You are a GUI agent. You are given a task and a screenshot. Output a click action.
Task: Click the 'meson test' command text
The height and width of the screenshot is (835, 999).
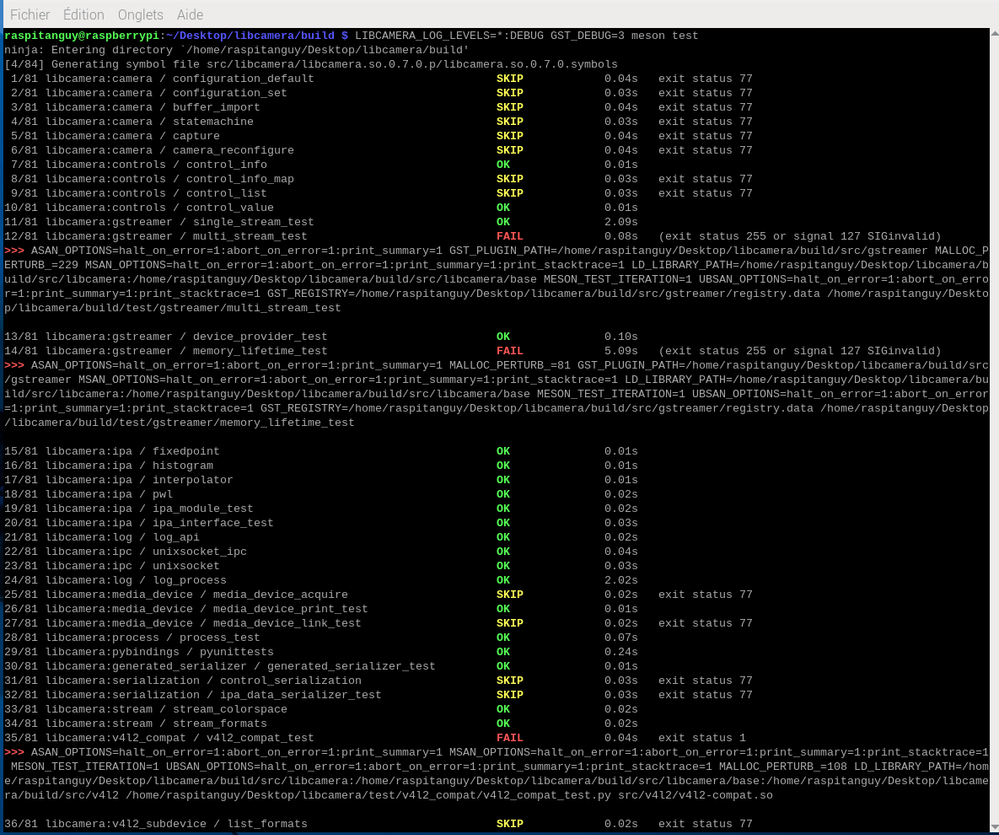point(665,36)
